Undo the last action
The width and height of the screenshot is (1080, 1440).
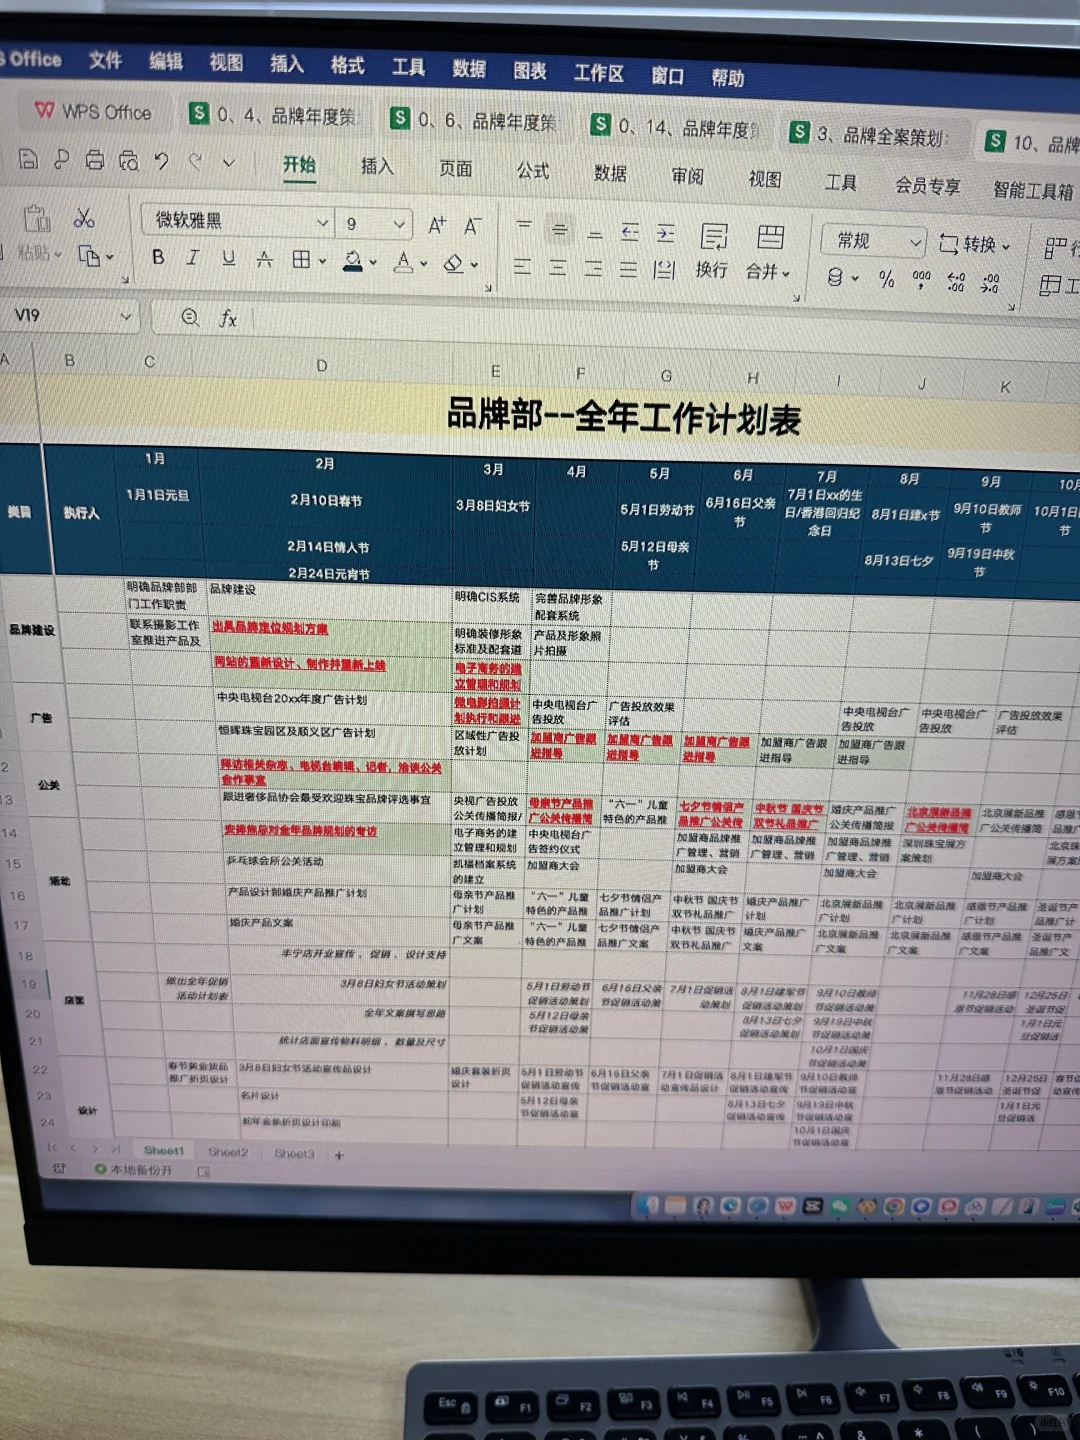(161, 161)
